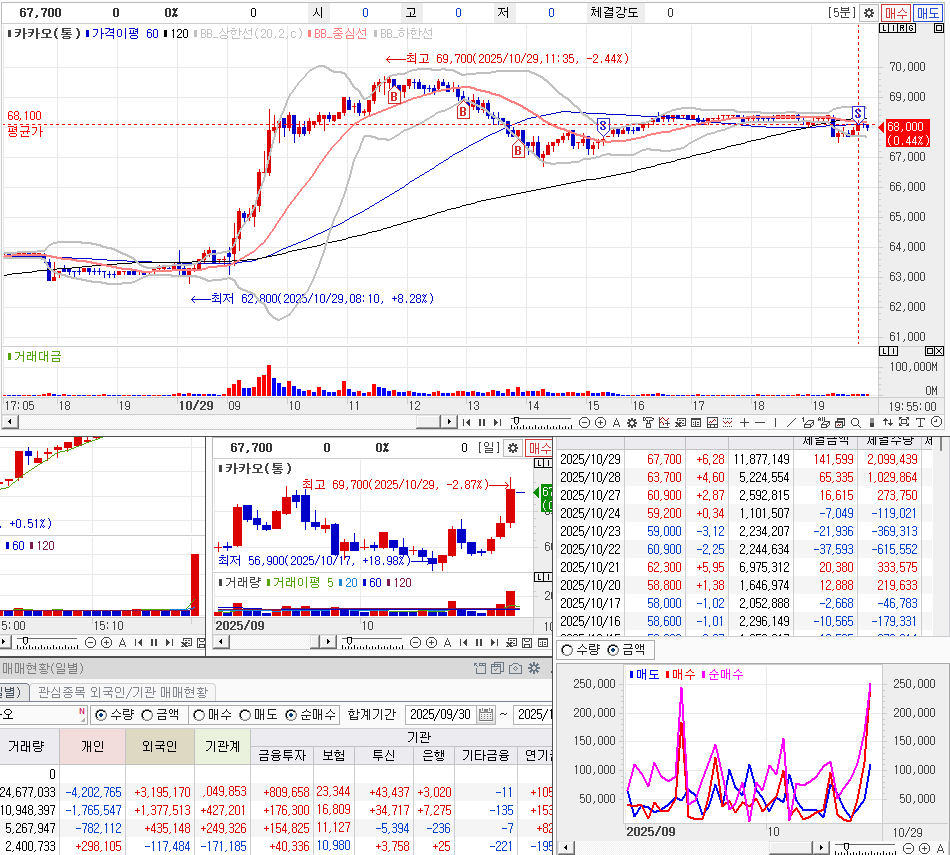950x855 pixels.
Task: Jump to last bar in 5-minute chart toolbar
Action: click(497, 422)
